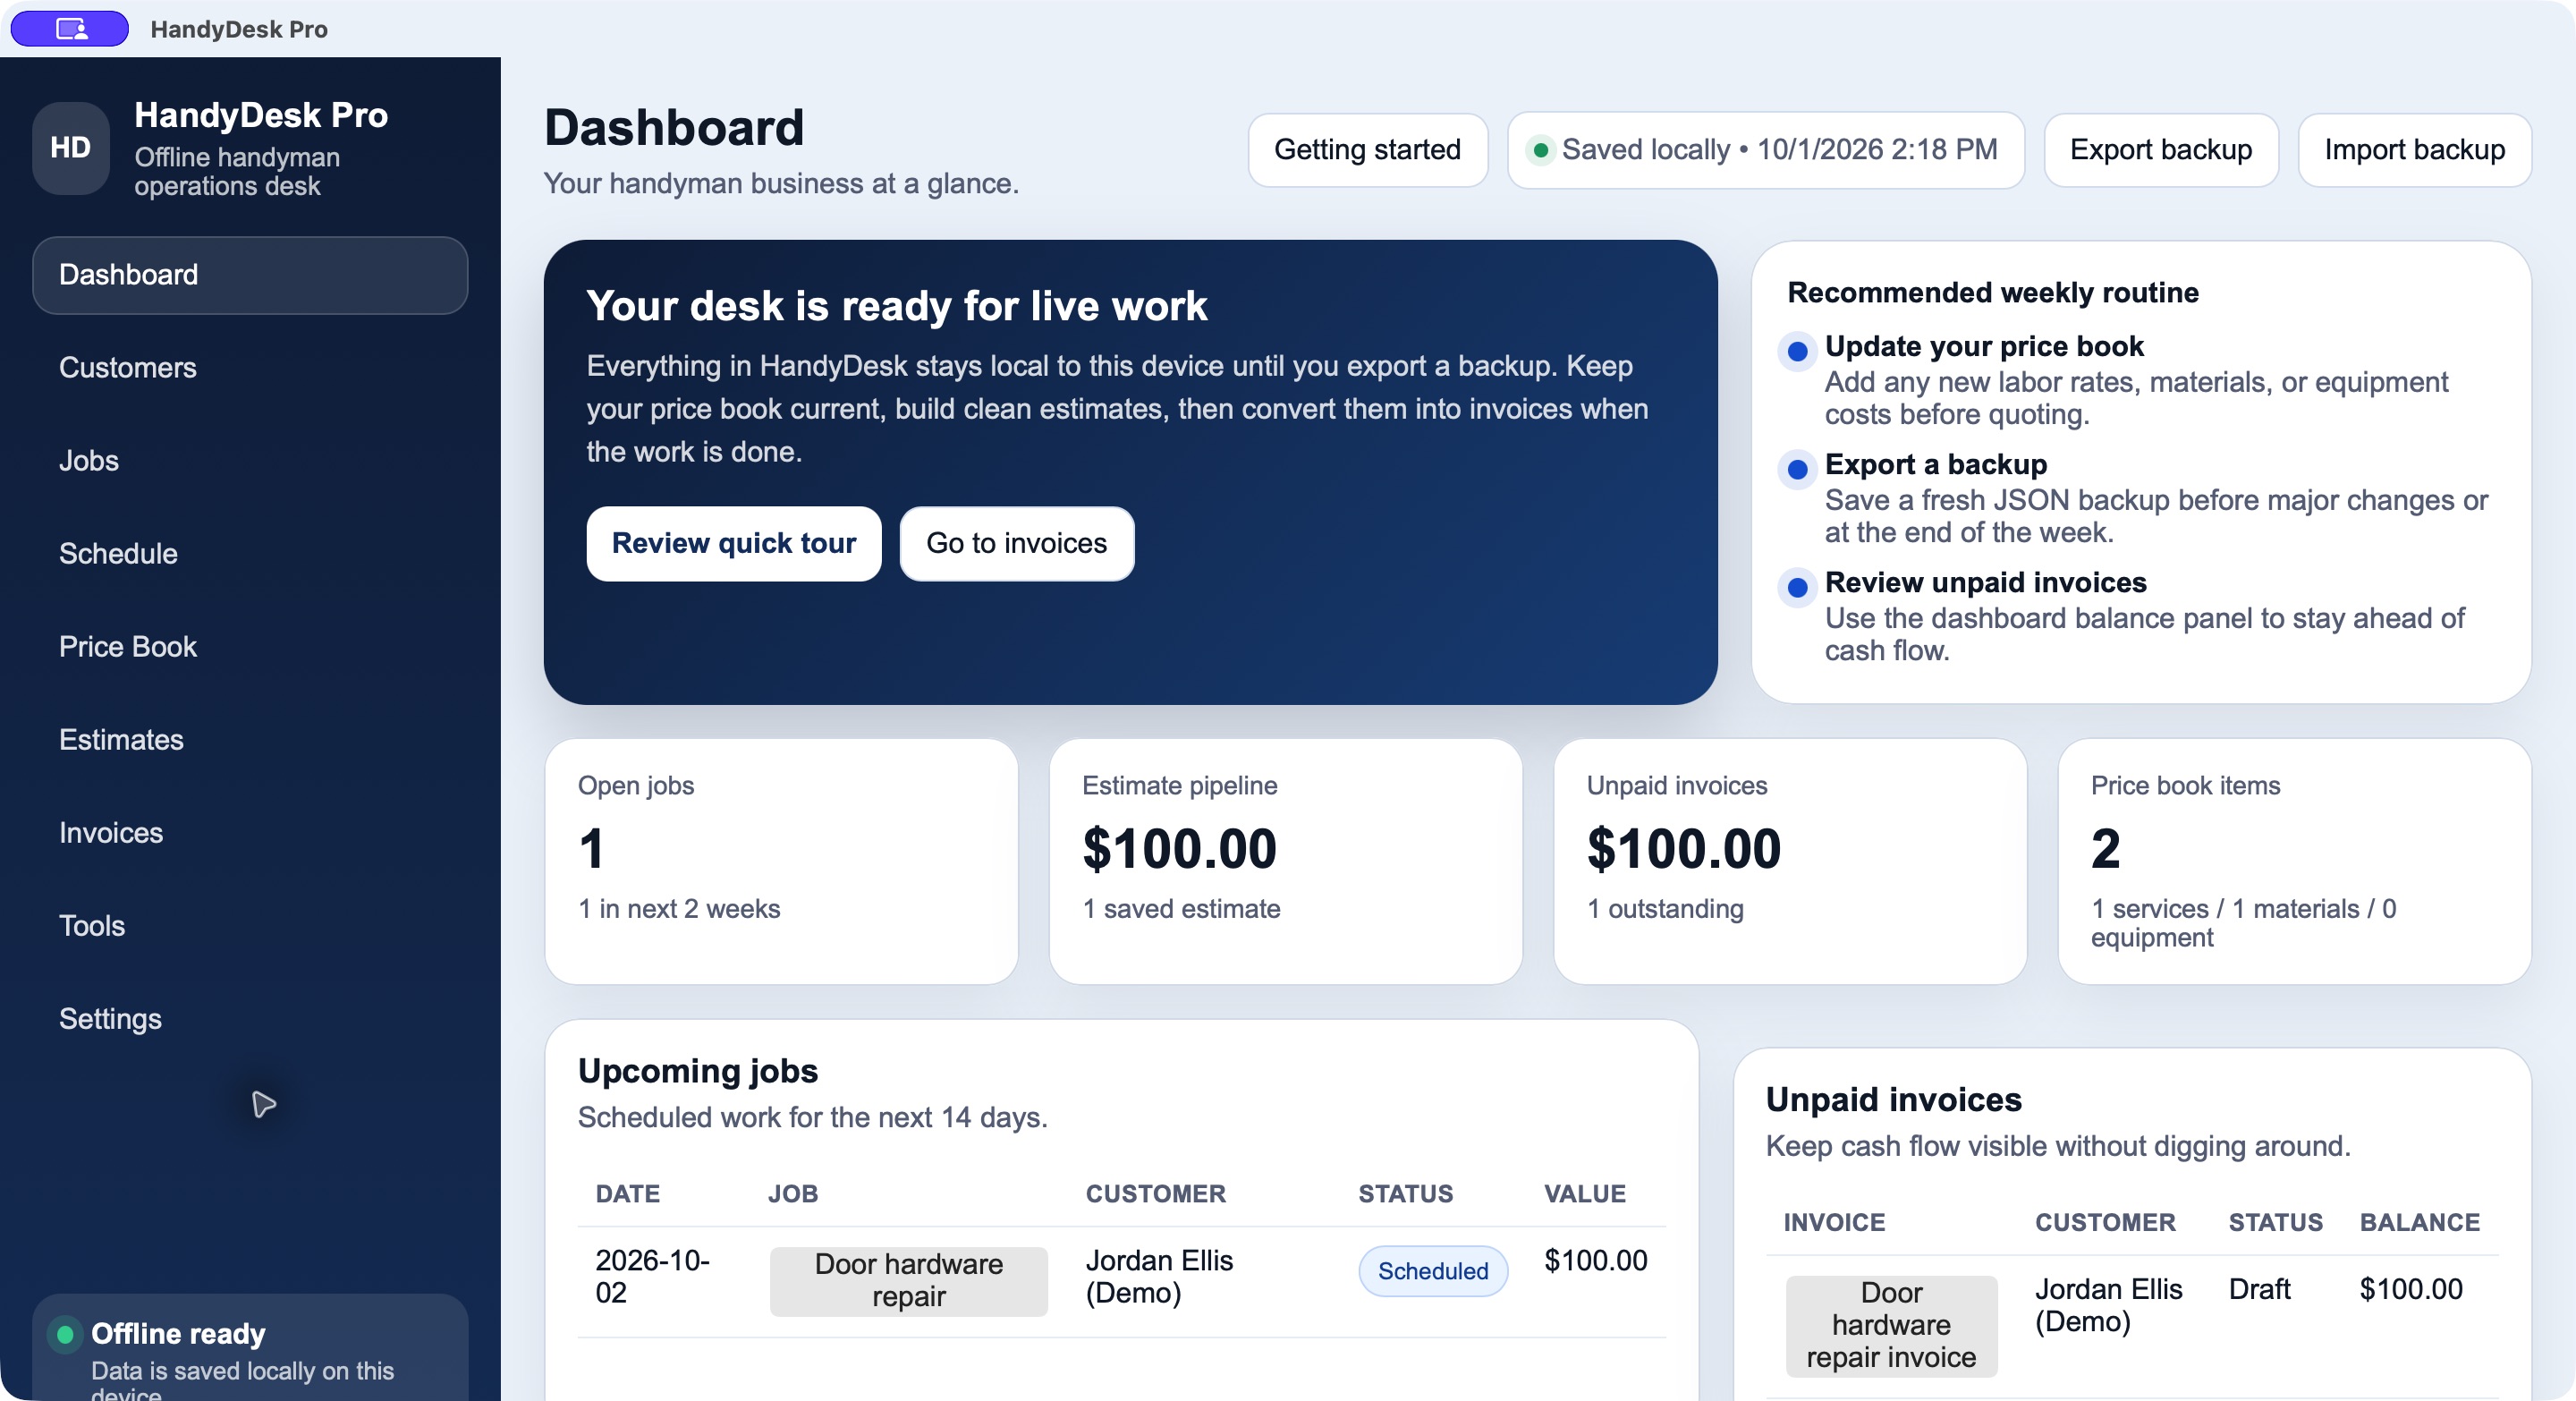Click Export backup
This screenshot has width=2576, height=1401.
tap(2160, 150)
